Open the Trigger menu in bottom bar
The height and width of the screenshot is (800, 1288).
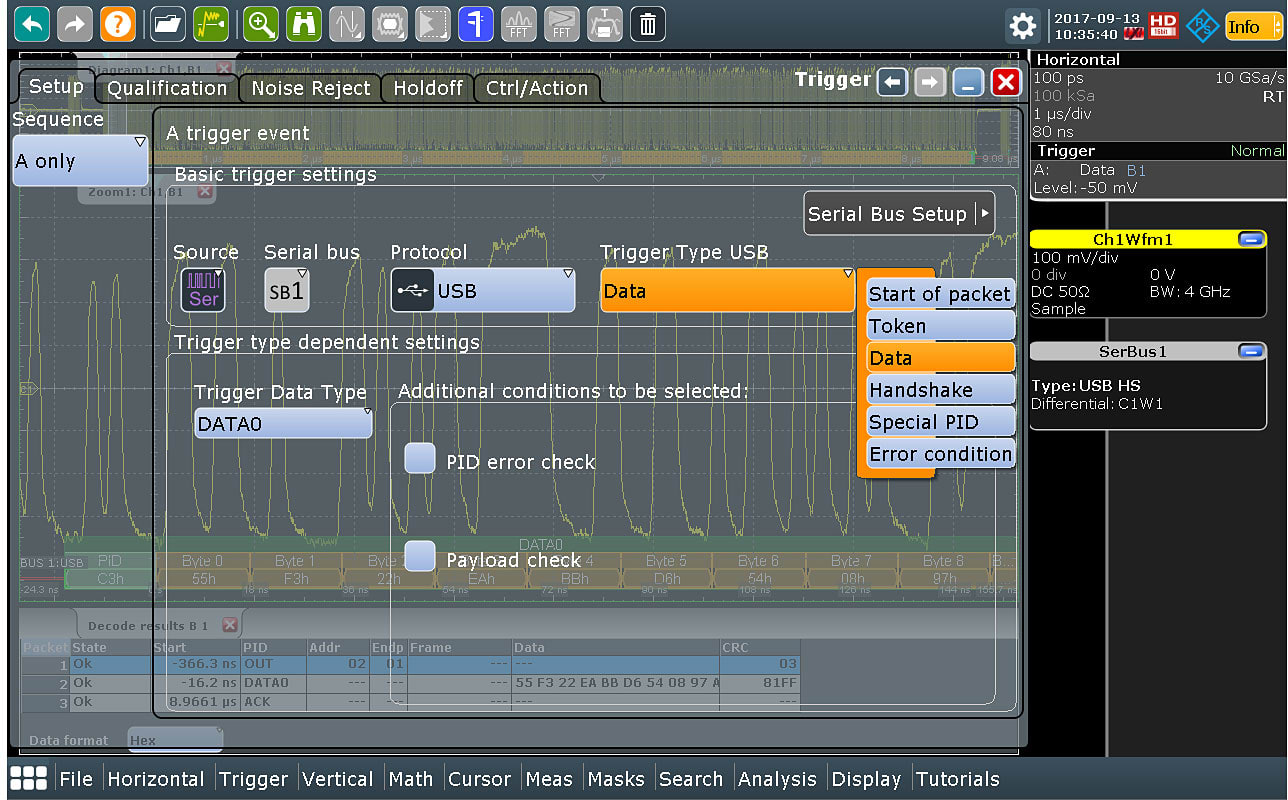(x=254, y=779)
